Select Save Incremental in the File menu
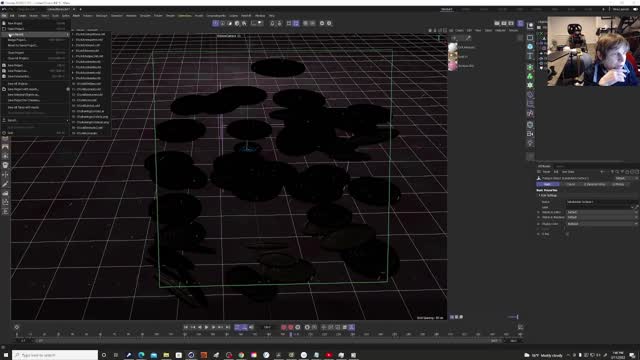This screenshot has width=640, height=360. pyautogui.click(x=19, y=76)
